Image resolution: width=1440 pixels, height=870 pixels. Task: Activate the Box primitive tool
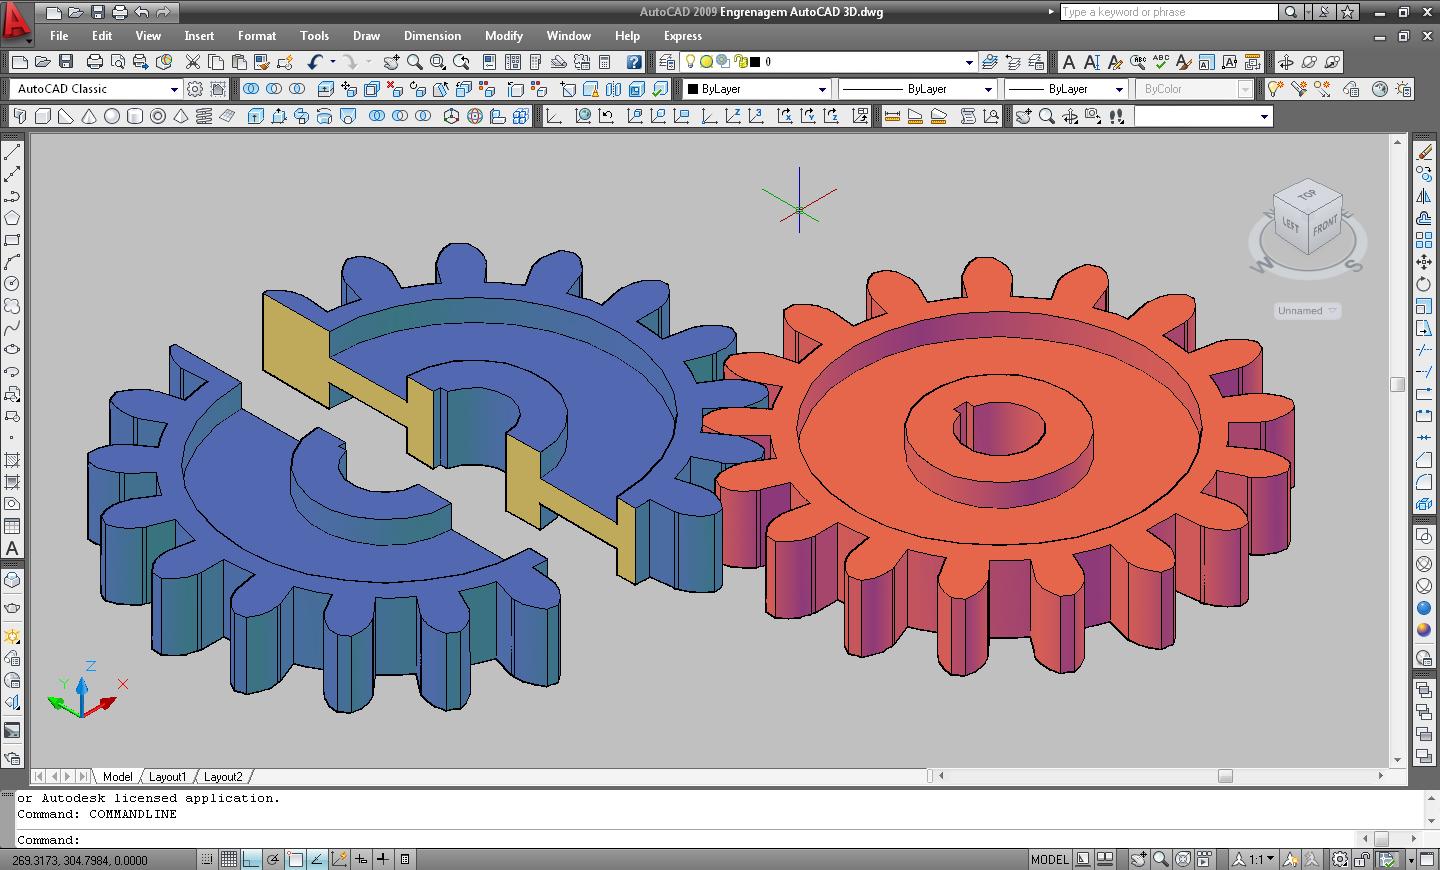click(42, 115)
